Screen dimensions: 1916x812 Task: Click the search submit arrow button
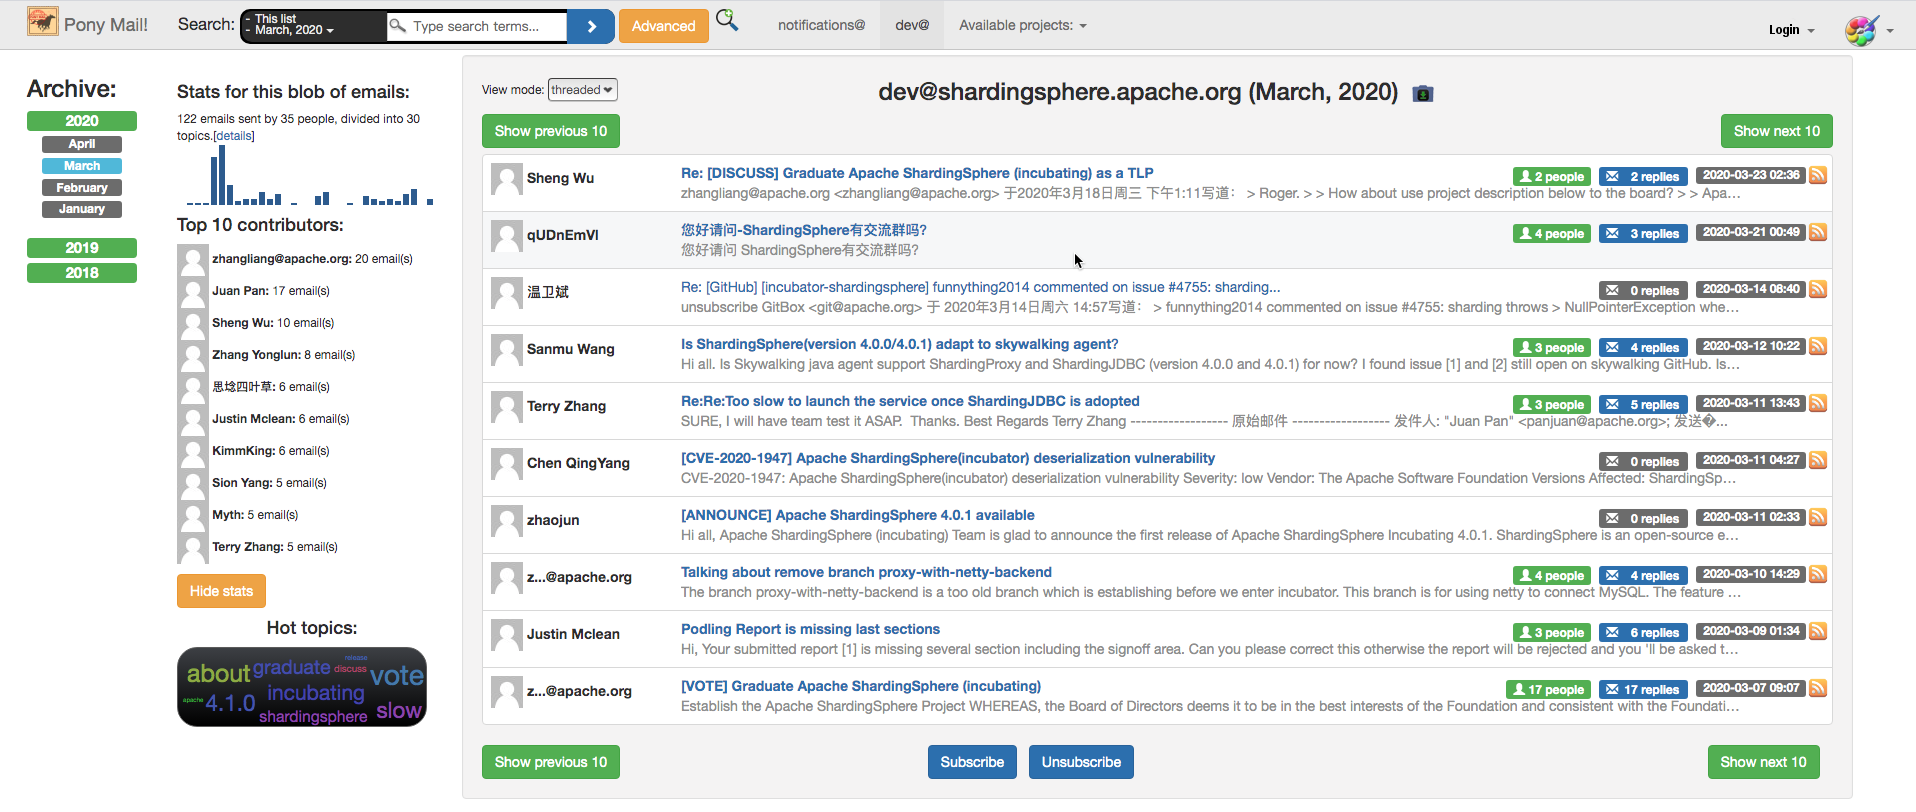tap(591, 26)
